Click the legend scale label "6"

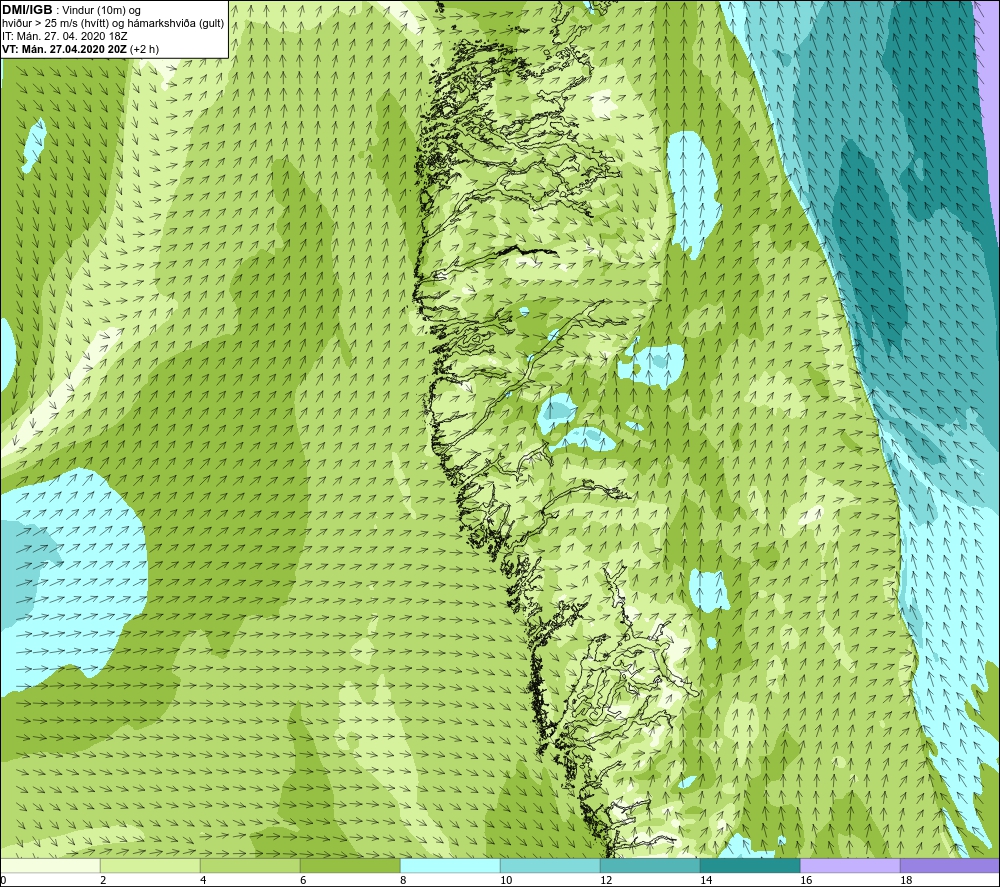[x=303, y=881]
